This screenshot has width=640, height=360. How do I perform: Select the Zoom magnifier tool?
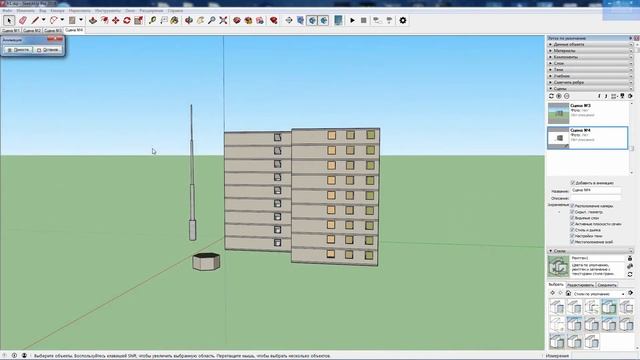[211, 20]
